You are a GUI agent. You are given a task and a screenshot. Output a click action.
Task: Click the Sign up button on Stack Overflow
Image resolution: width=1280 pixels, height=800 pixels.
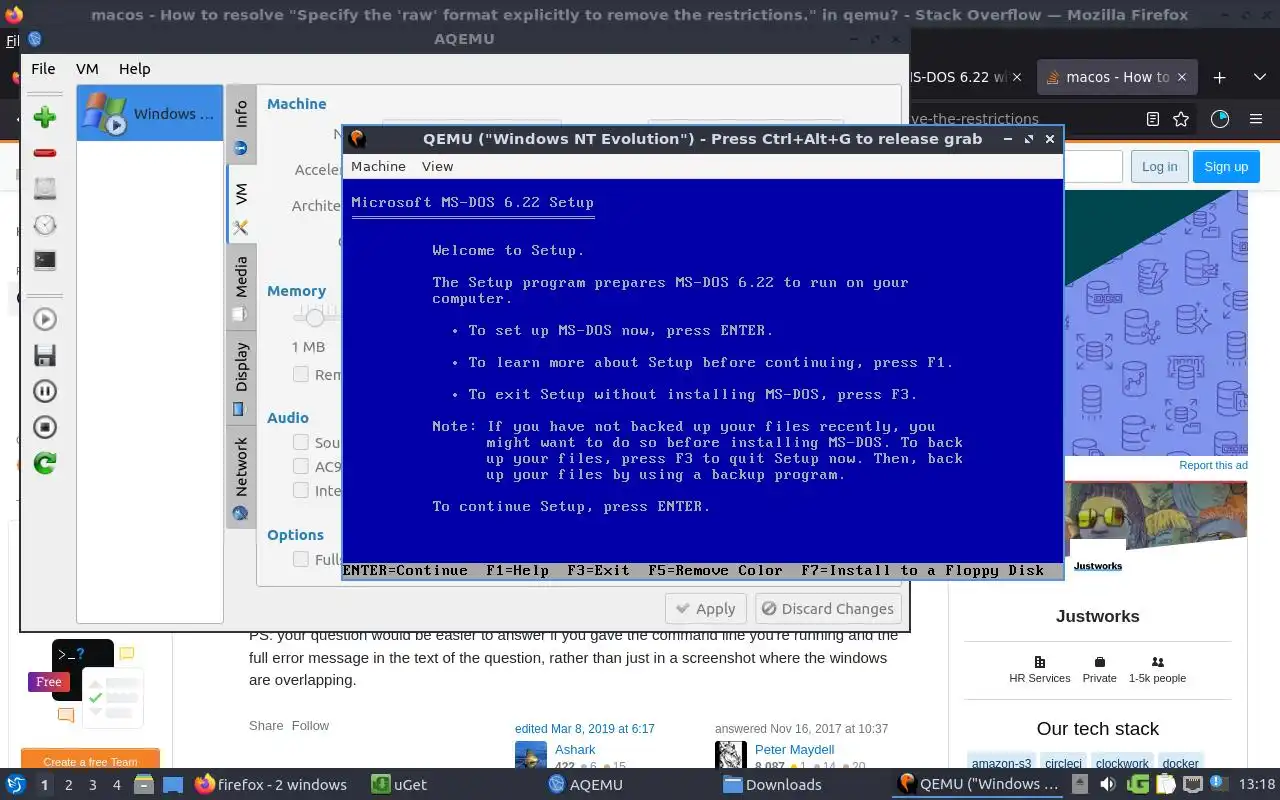[x=1226, y=167]
